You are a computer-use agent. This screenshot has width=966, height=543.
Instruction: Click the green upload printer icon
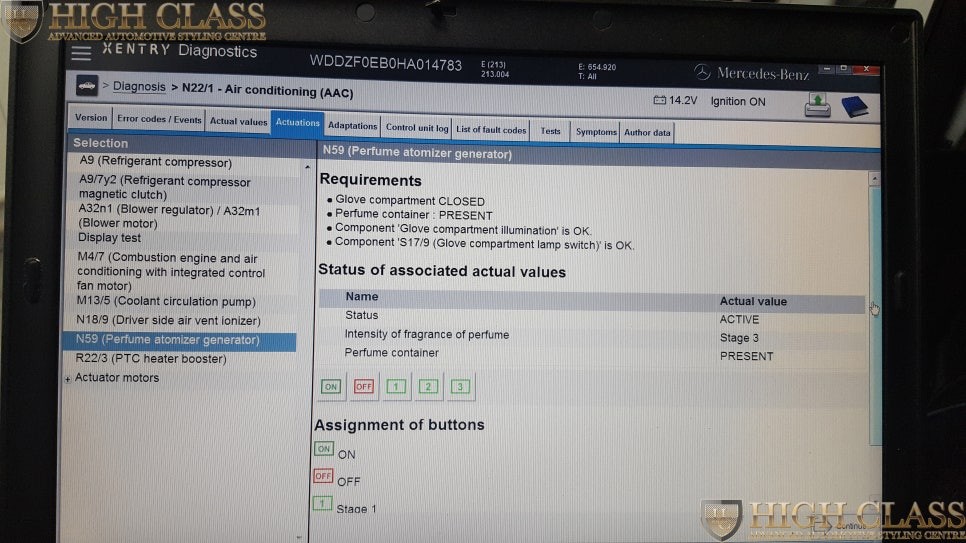817,104
